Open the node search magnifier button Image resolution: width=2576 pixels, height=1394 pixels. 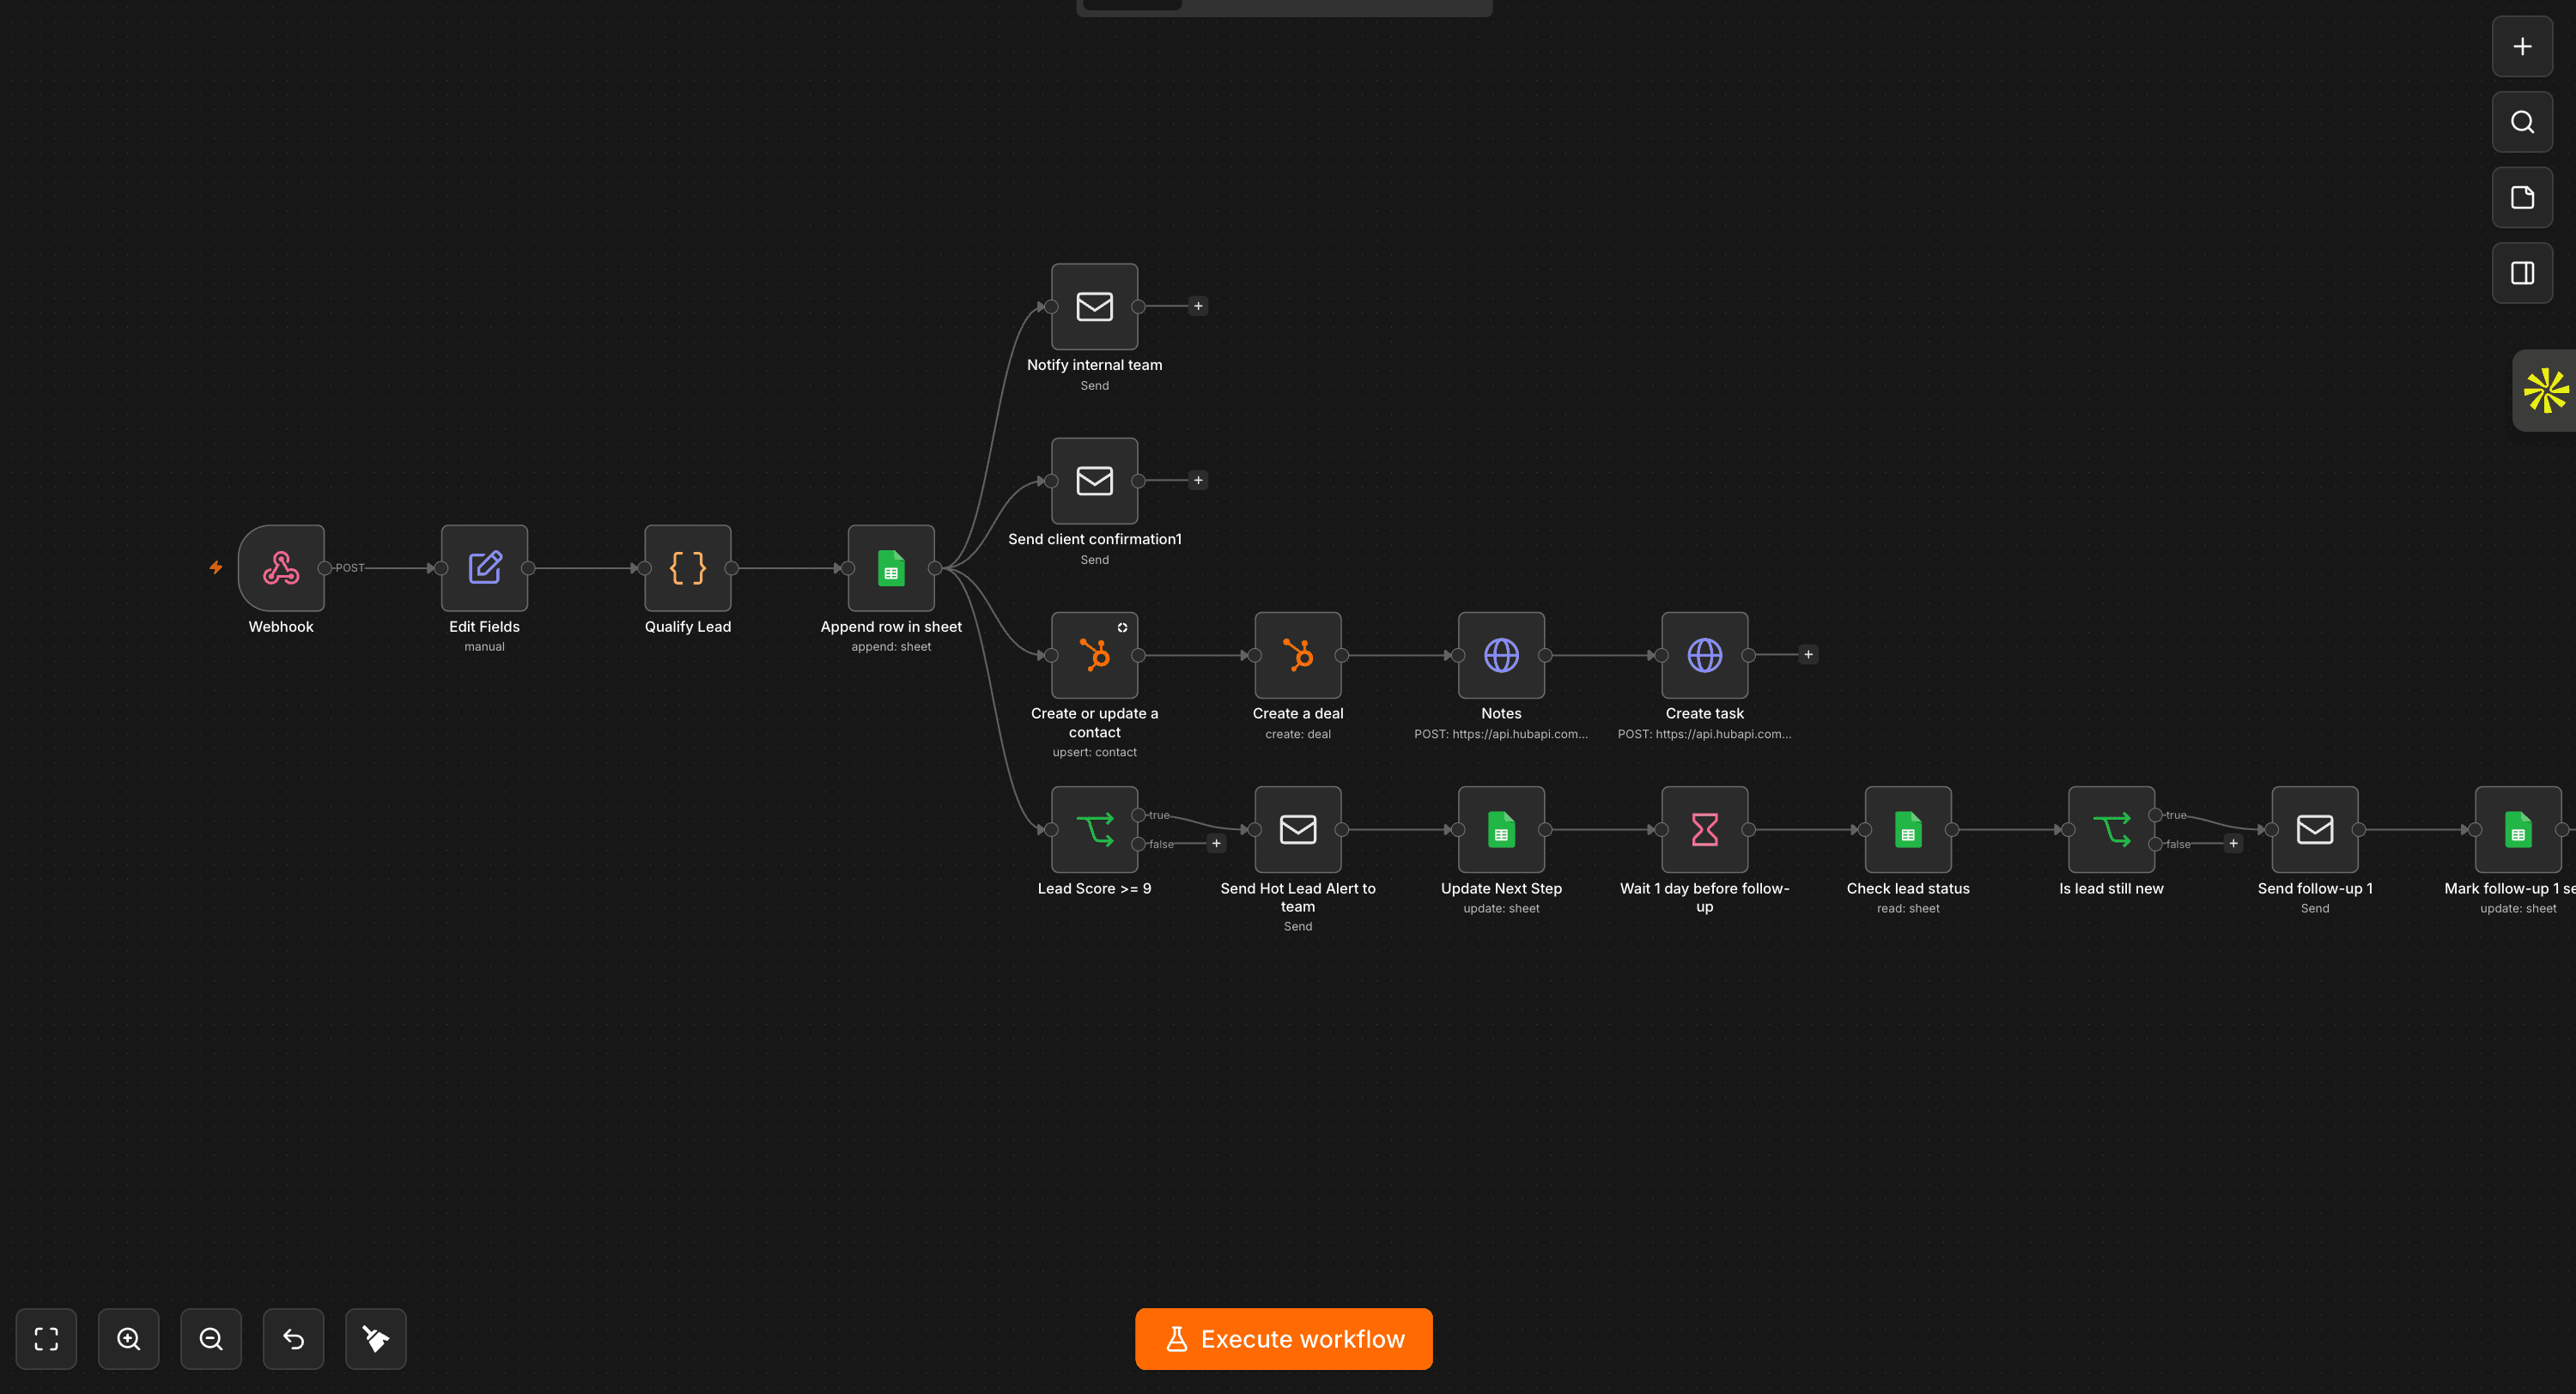coord(2522,122)
